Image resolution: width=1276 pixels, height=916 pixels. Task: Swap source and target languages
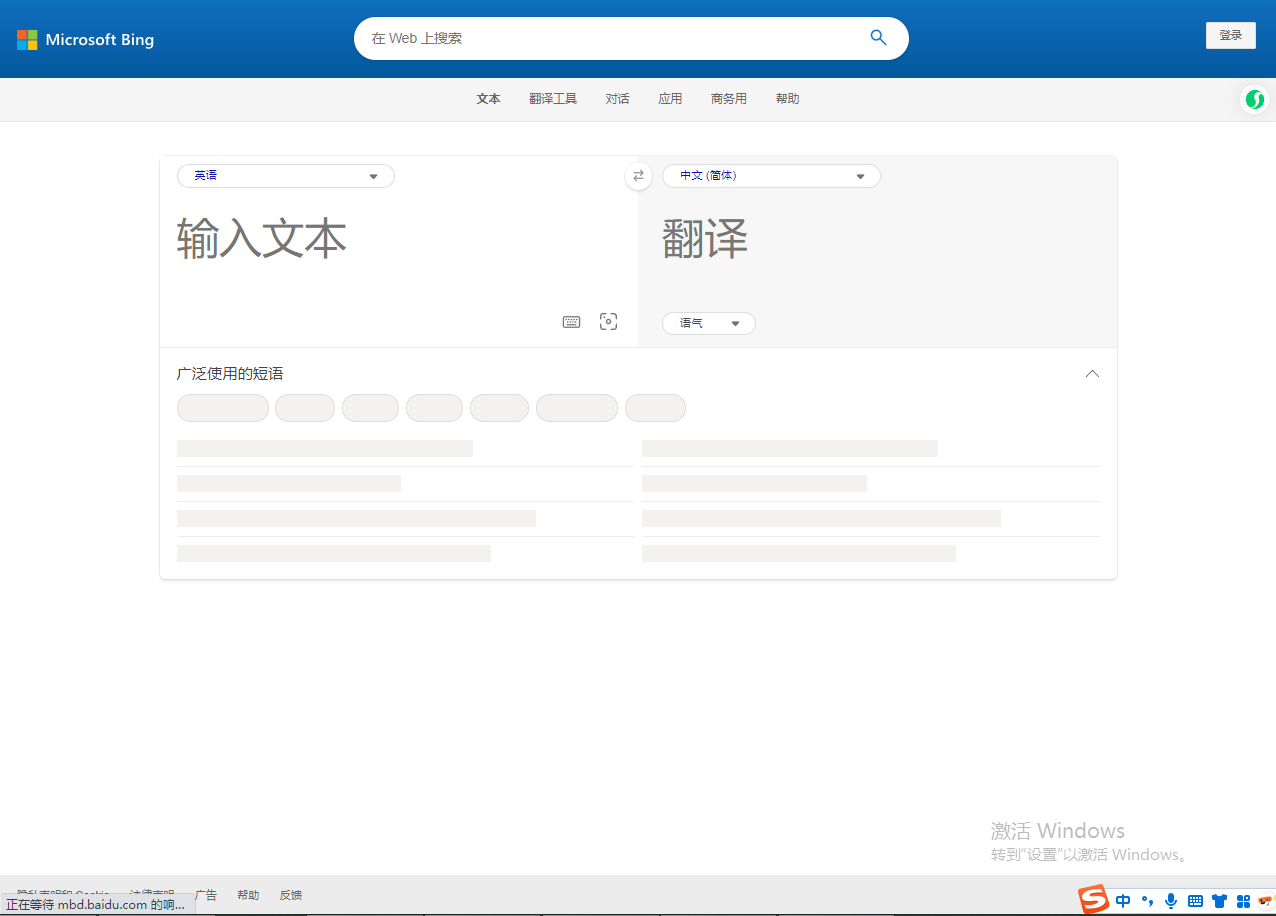[638, 176]
